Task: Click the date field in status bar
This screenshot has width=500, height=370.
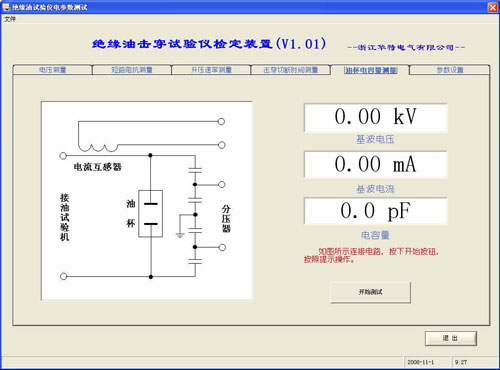Action: click(421, 362)
